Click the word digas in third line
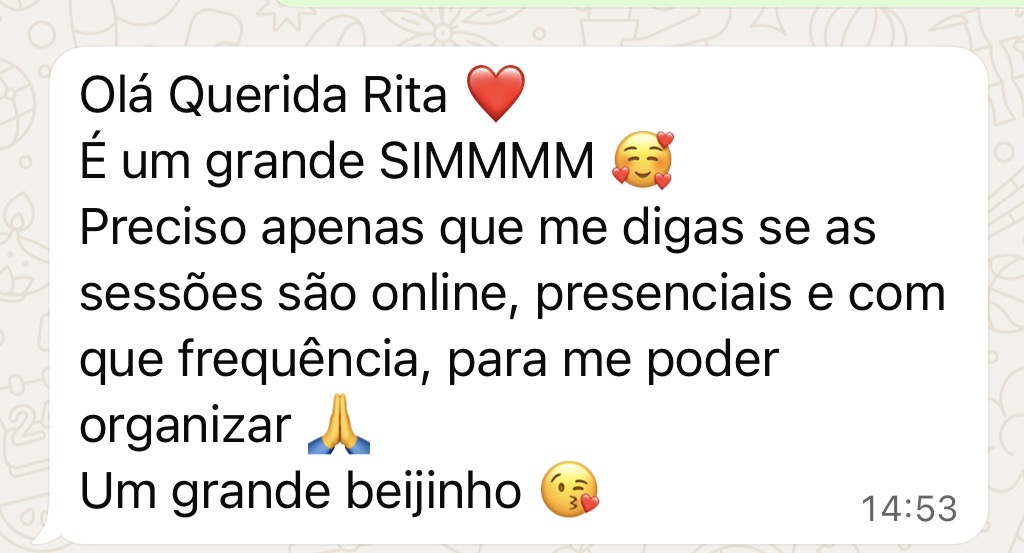Image resolution: width=1024 pixels, height=553 pixels. [x=682, y=230]
